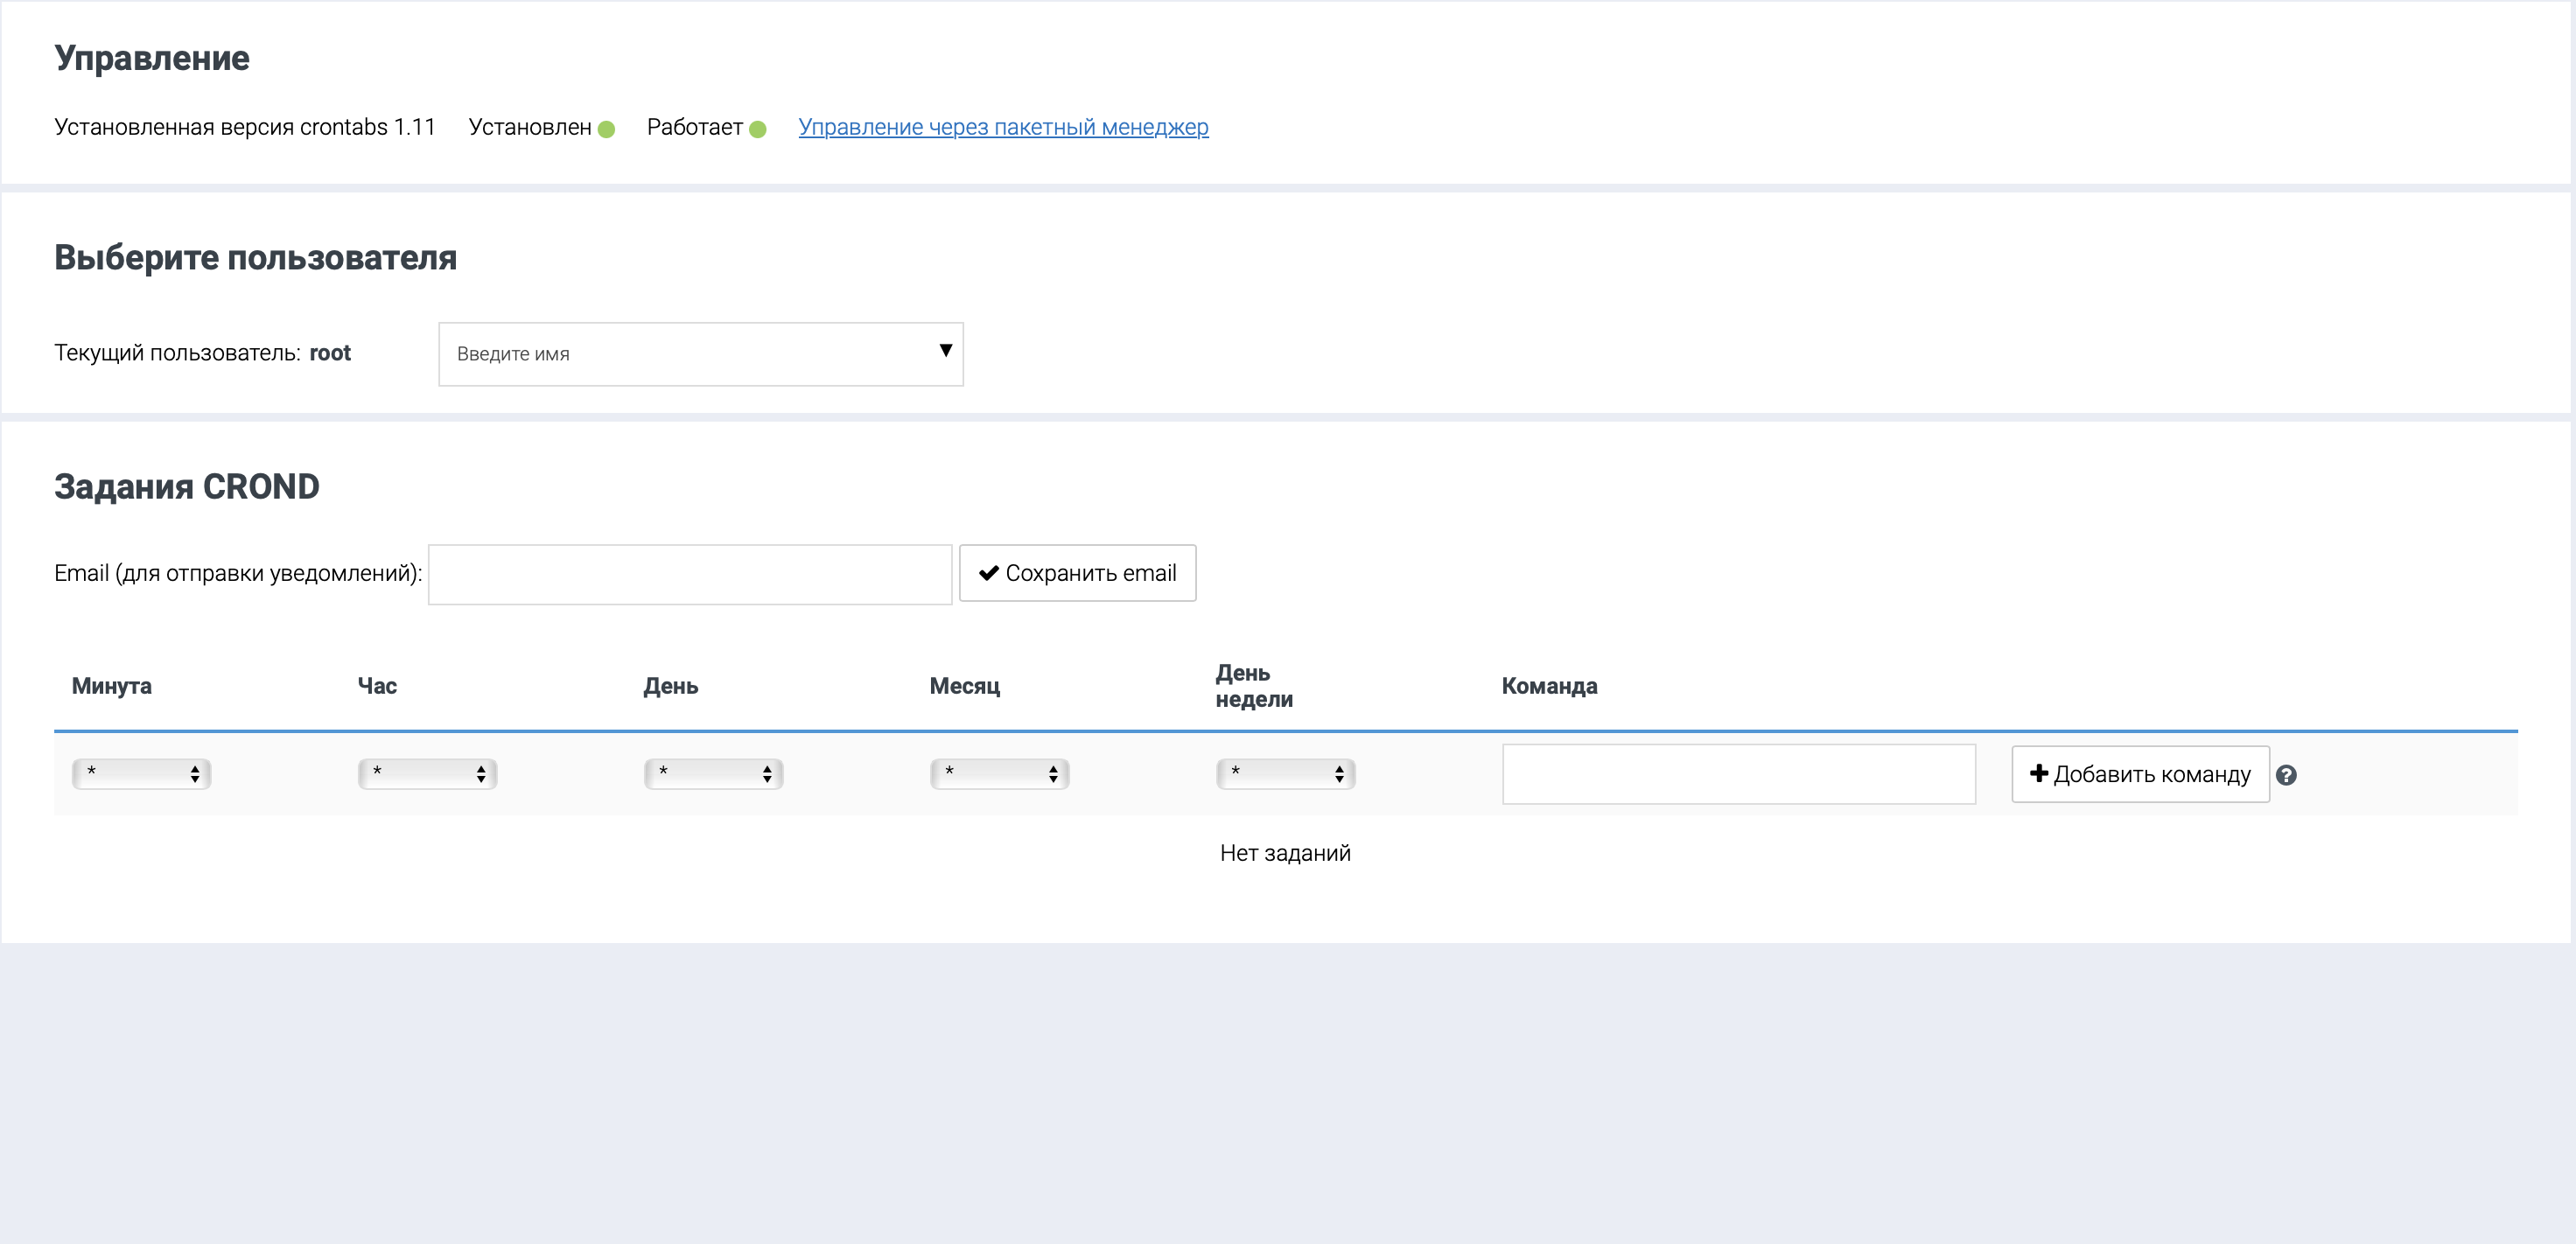Click the Месяц column header
This screenshot has height=1244, width=2576.
coord(964,686)
